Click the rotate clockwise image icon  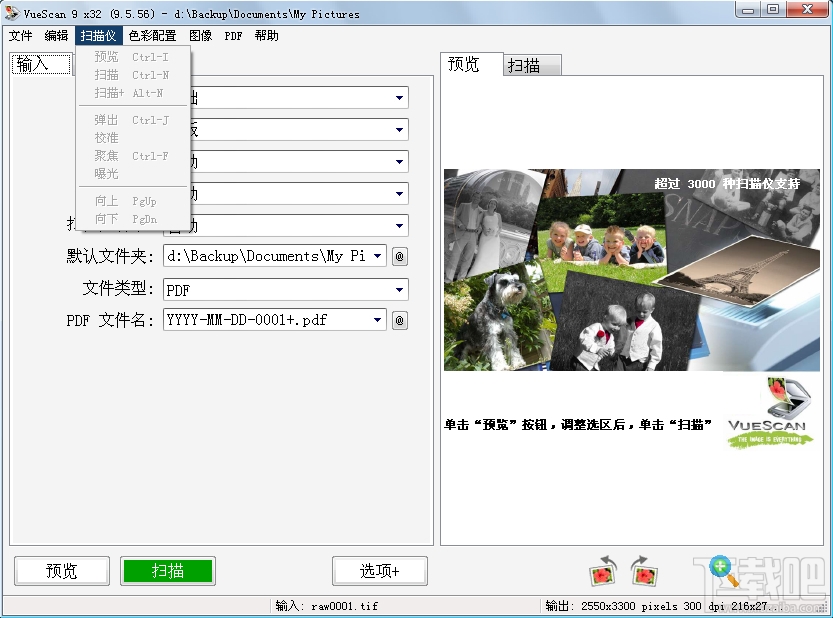tap(645, 572)
